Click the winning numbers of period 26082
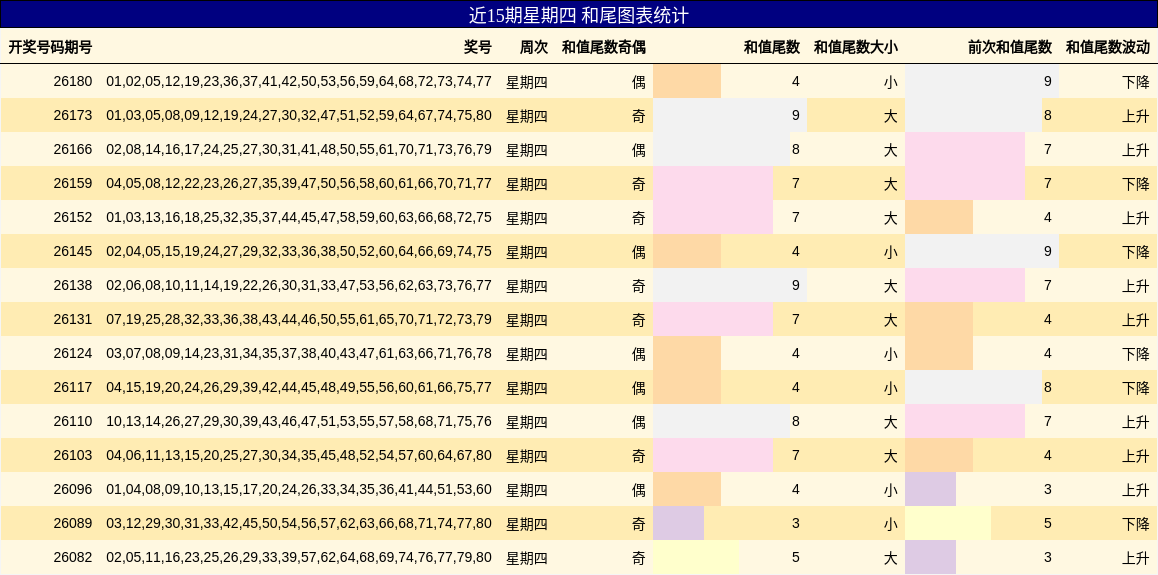This screenshot has height=575, width=1158. coord(299,557)
